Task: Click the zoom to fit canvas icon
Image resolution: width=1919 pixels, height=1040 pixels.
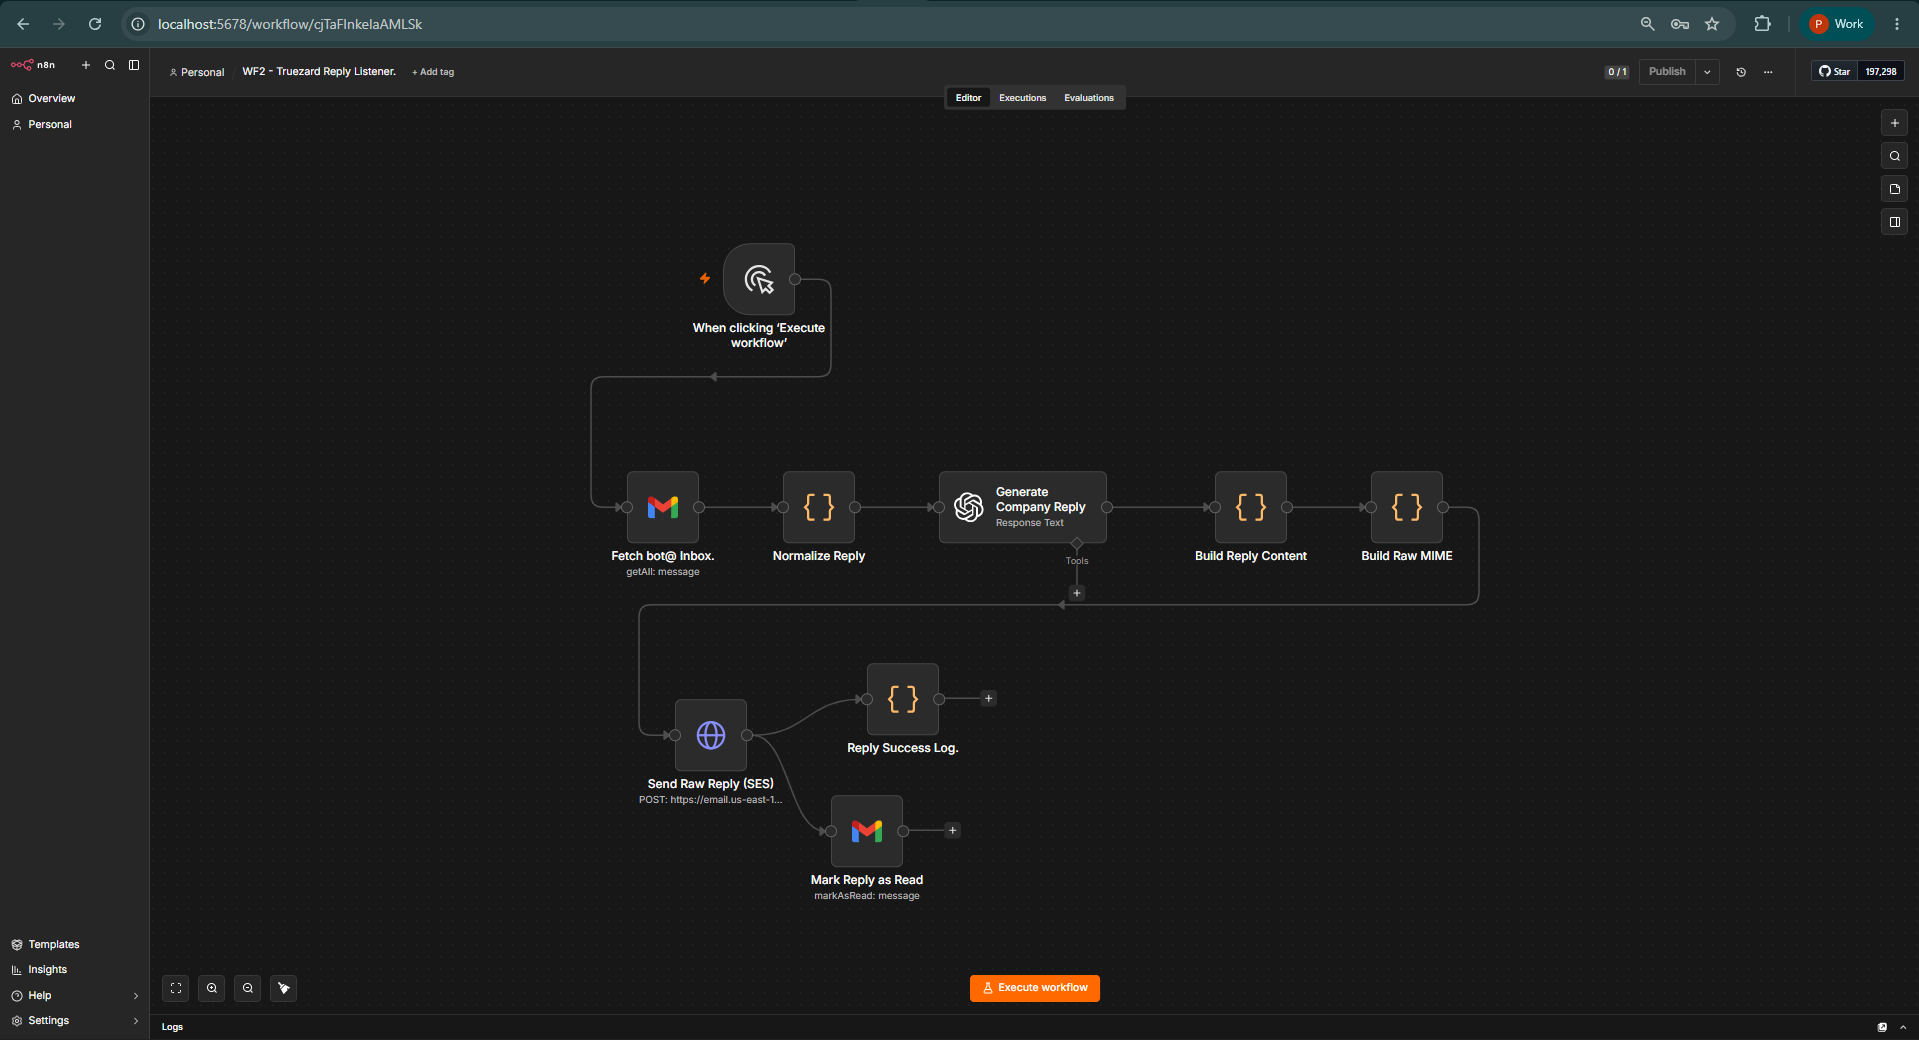Action: coord(176,988)
